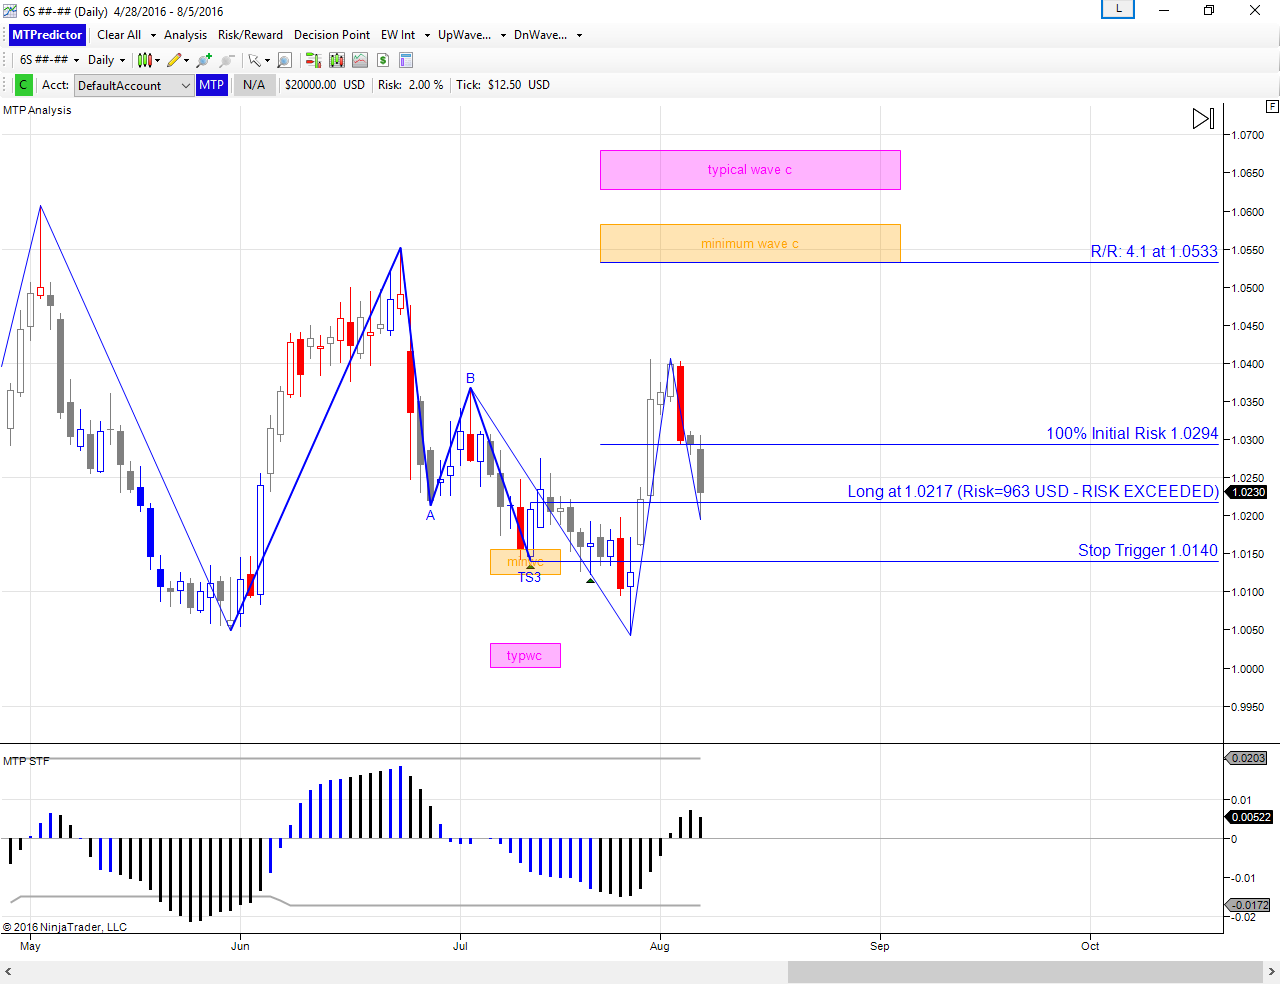Open the strategies dollar-sign icon

tap(383, 60)
